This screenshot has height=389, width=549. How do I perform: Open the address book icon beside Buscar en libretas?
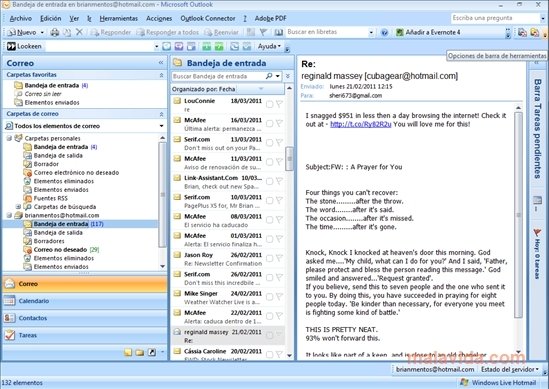(279, 32)
